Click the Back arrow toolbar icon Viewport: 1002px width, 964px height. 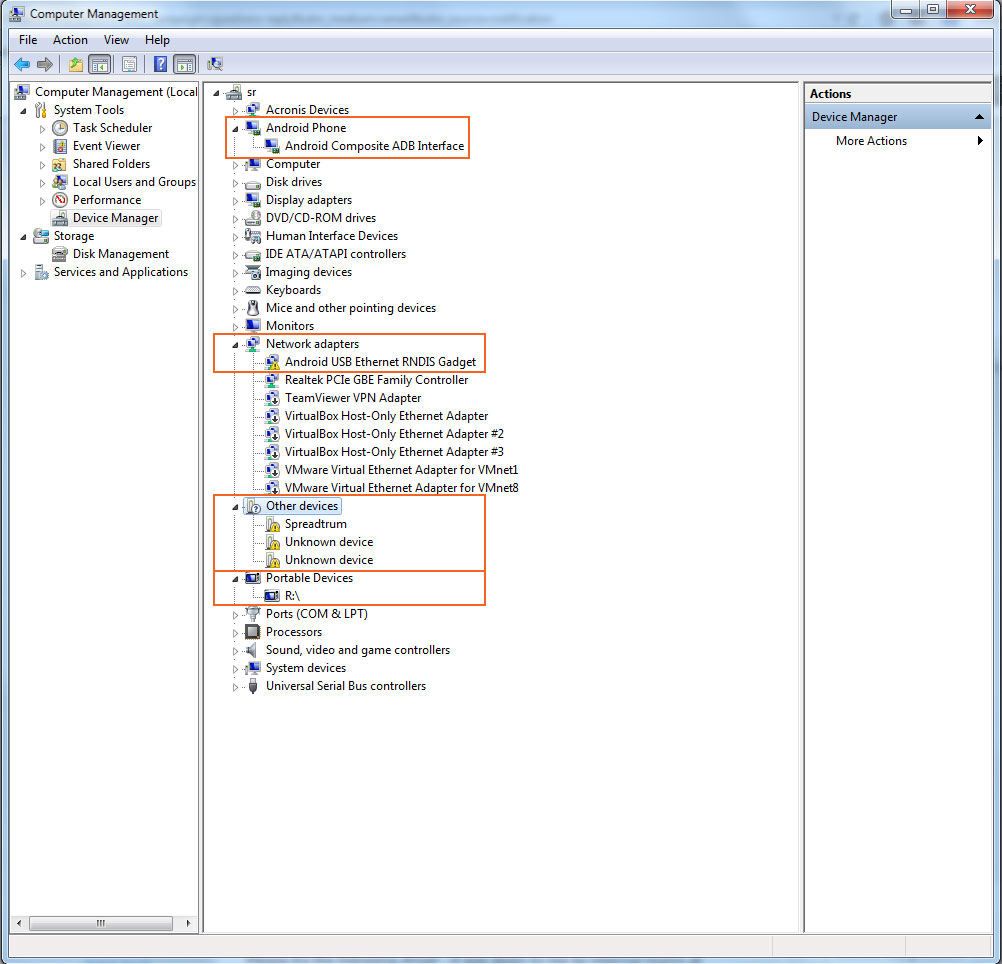[22, 64]
